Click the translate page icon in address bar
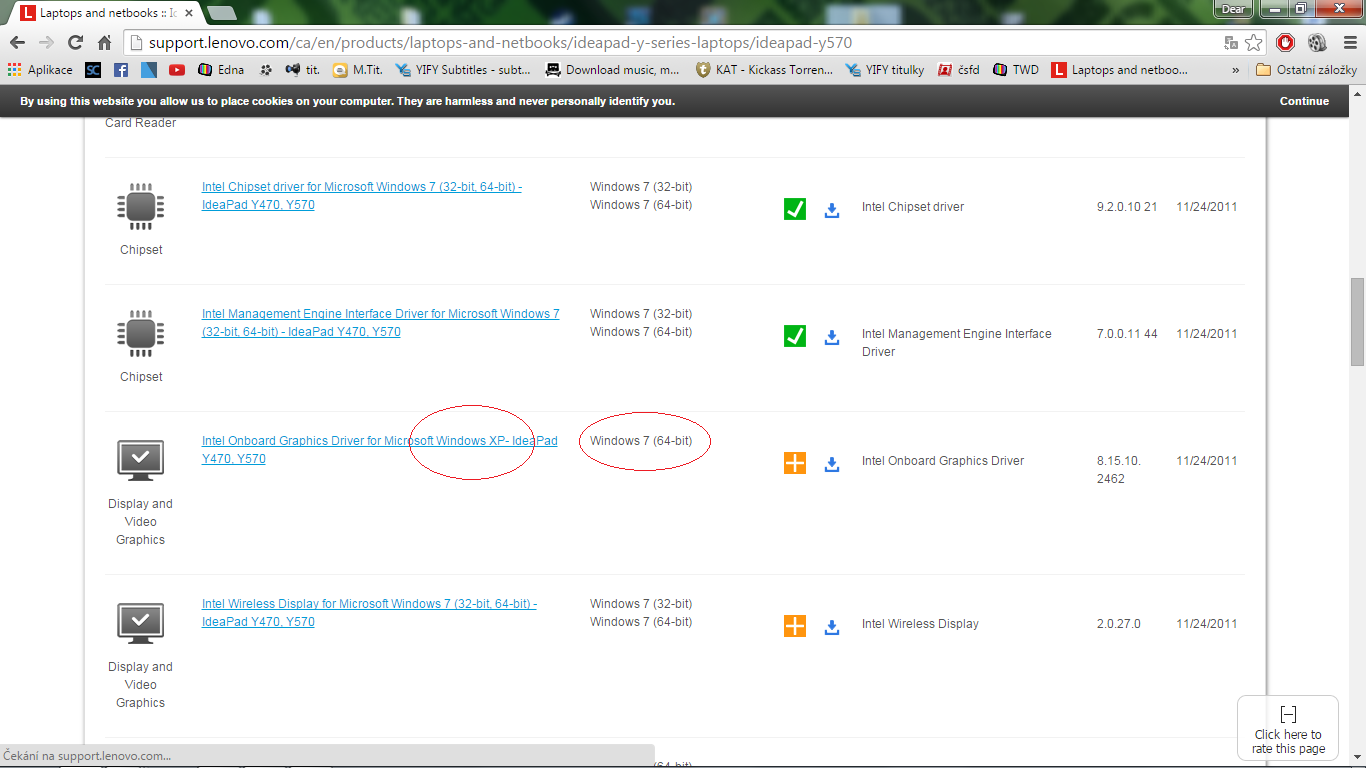The height and width of the screenshot is (768, 1366). (1231, 43)
